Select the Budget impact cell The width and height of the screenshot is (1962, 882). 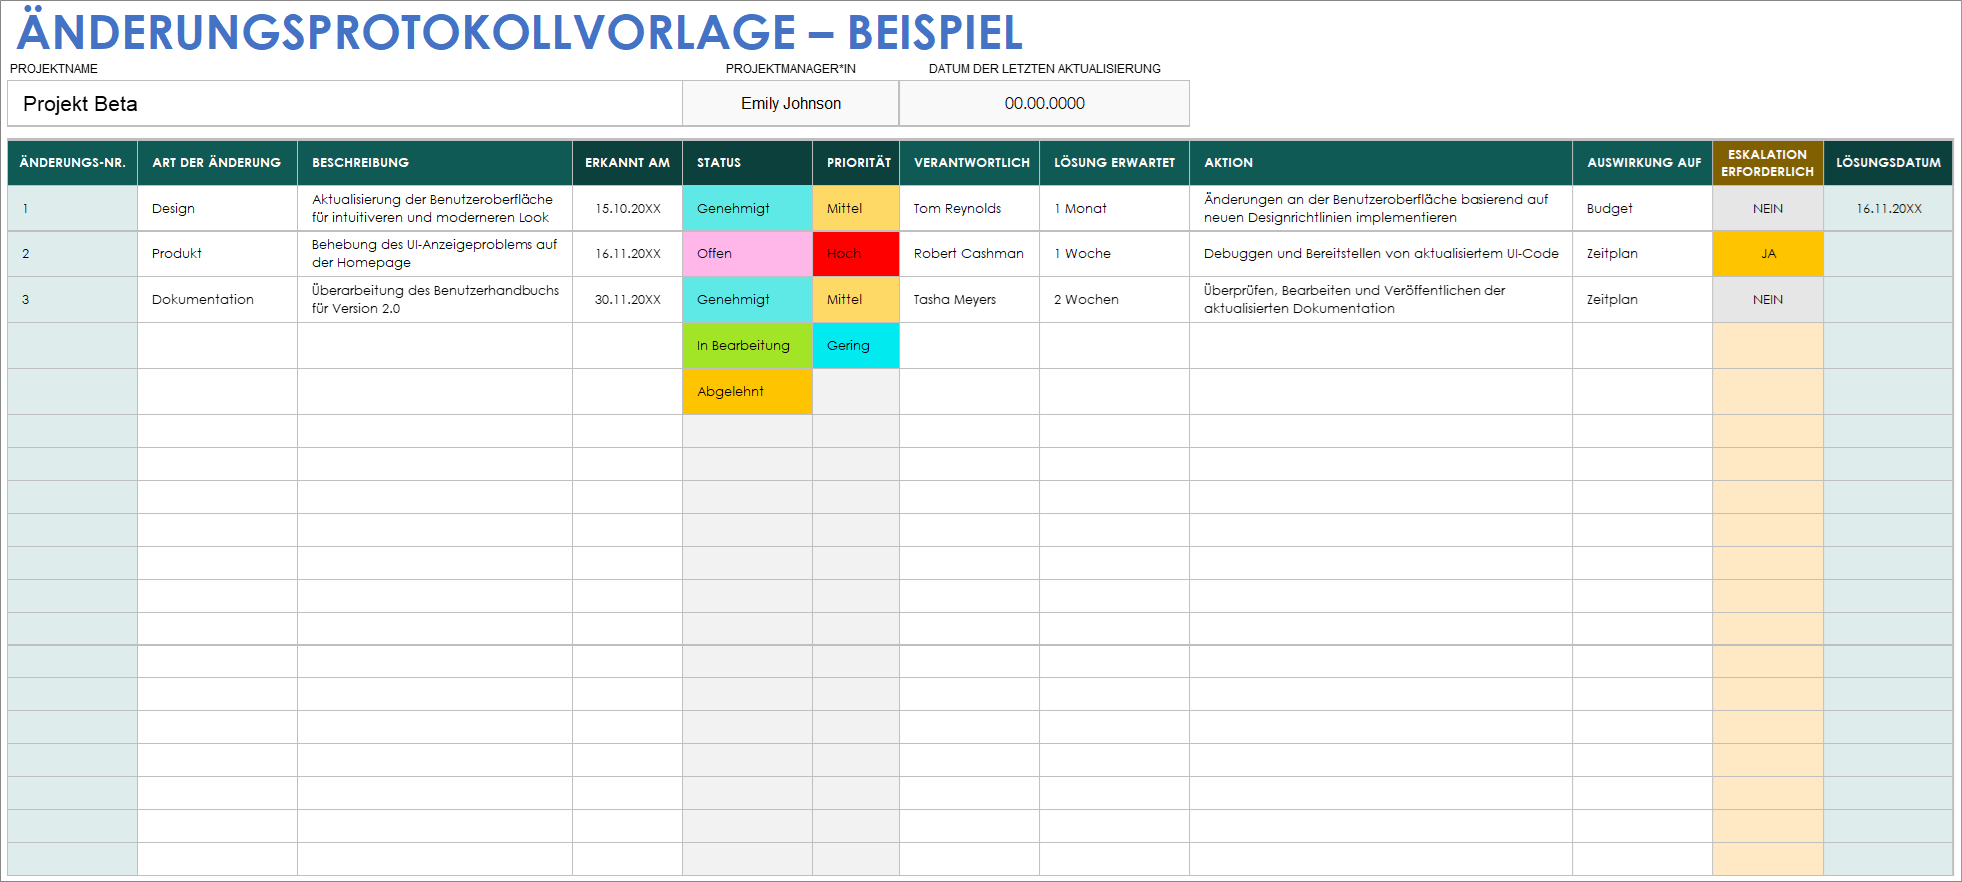point(1643,209)
